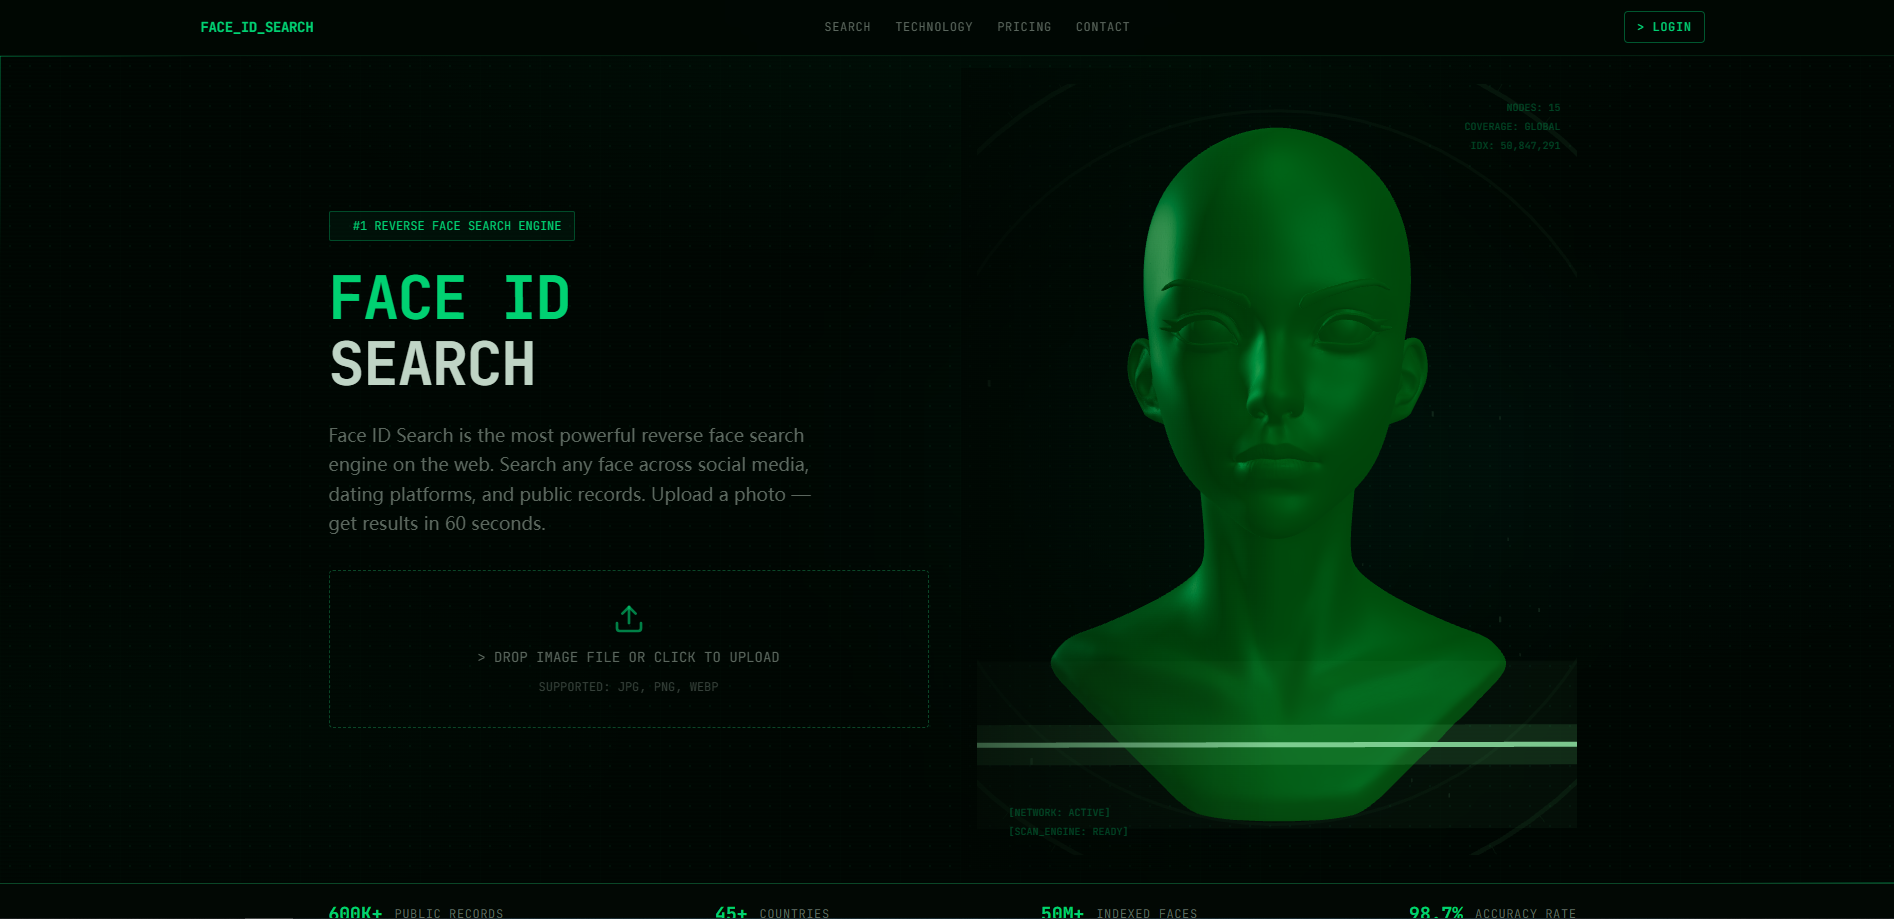This screenshot has height=919, width=1894.
Task: Click the 'ACCURACY RATE' stat label
Action: (1525, 913)
